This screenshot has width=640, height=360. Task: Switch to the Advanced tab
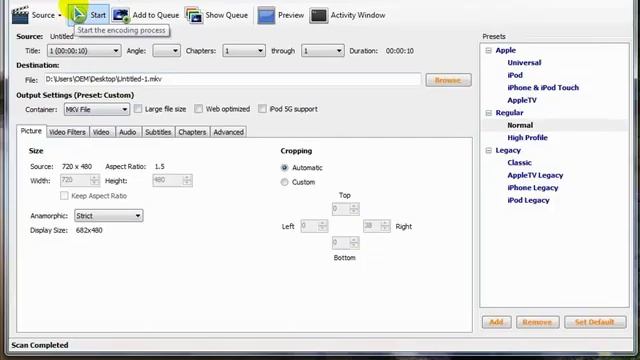point(229,132)
